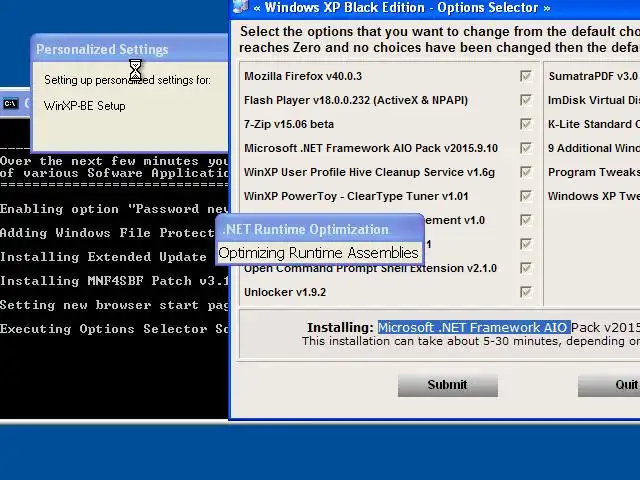Screen dimensions: 640x480
Task: Select '9 Additional Wind' option label
Action: [x=594, y=148]
